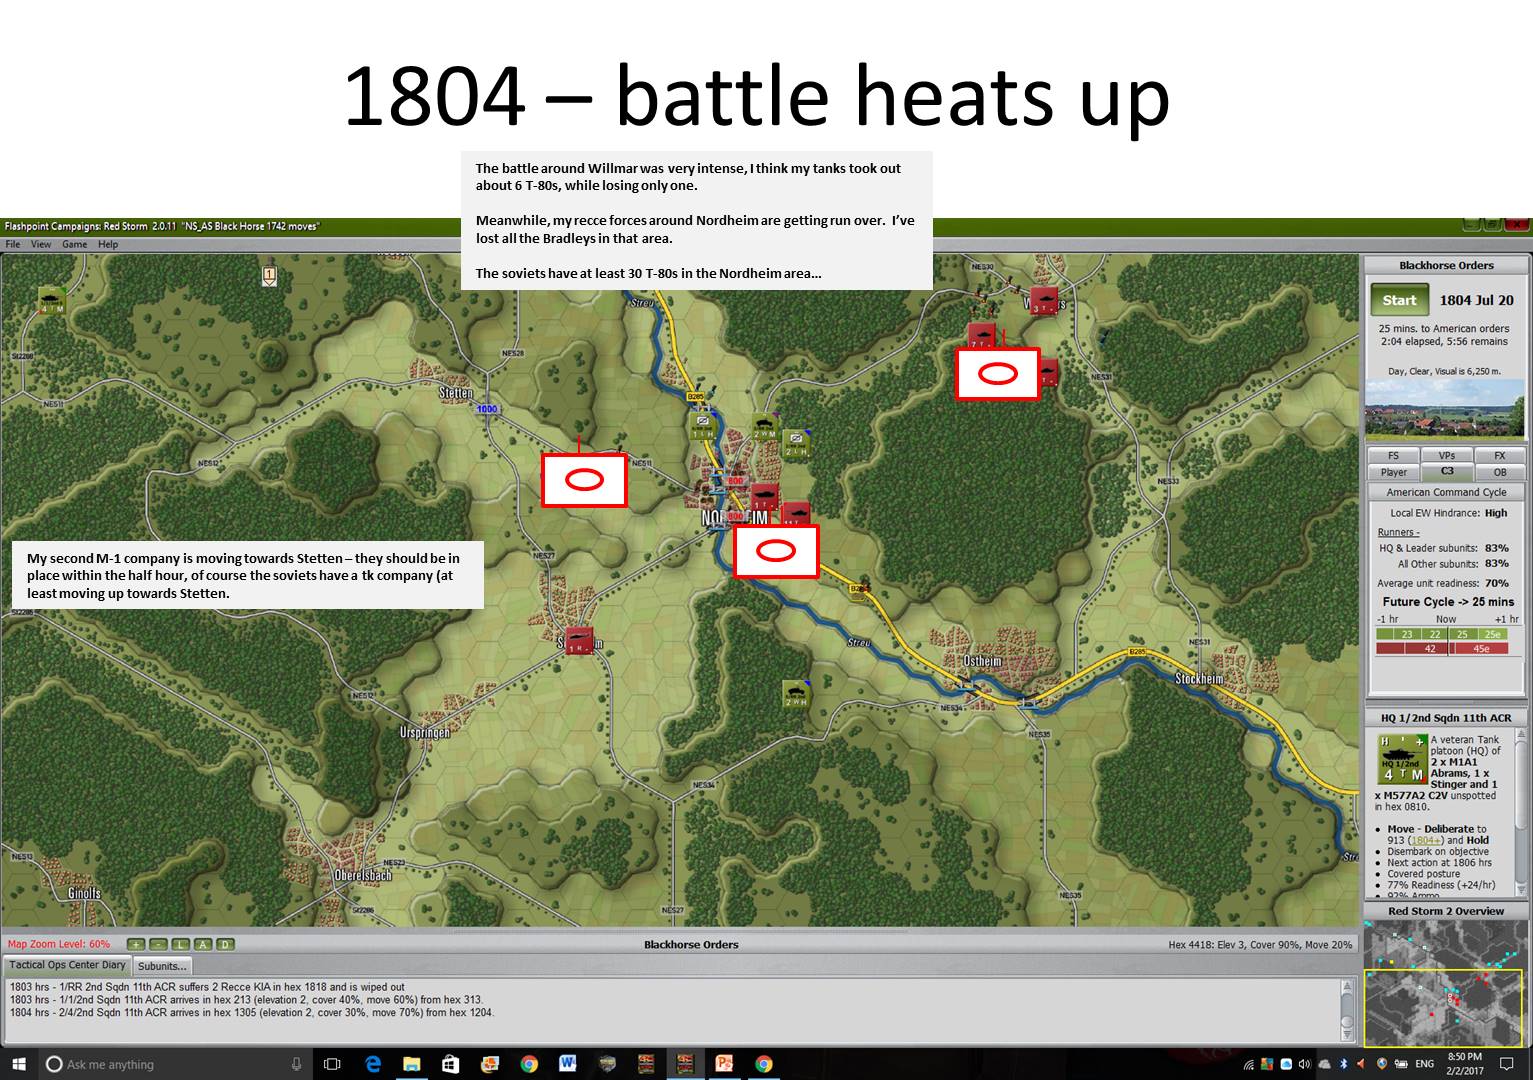Click the terrain photo thumbnail
Image resolution: width=1533 pixels, height=1080 pixels.
point(1445,408)
